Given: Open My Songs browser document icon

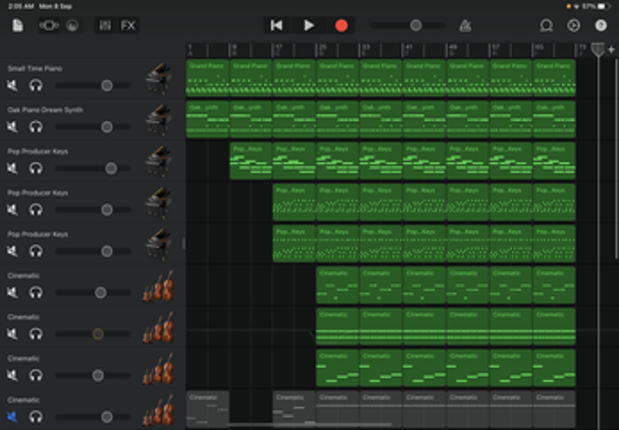Looking at the screenshot, I should [18, 25].
